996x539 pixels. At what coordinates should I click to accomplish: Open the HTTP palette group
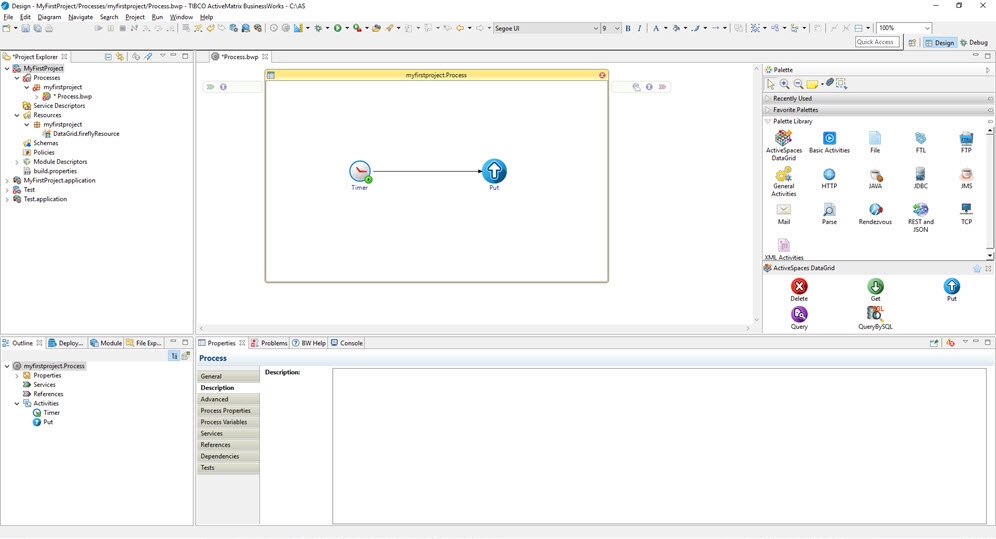pos(829,175)
